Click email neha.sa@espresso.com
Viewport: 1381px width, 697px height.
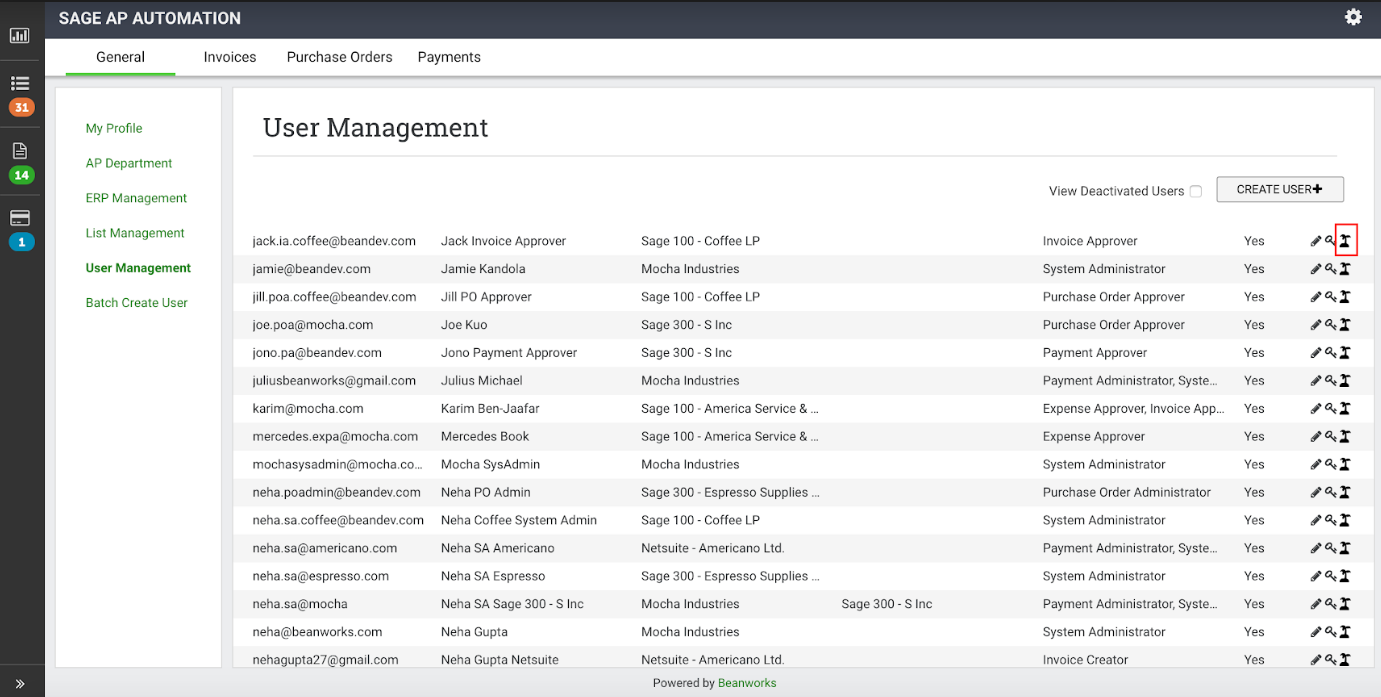(x=321, y=576)
